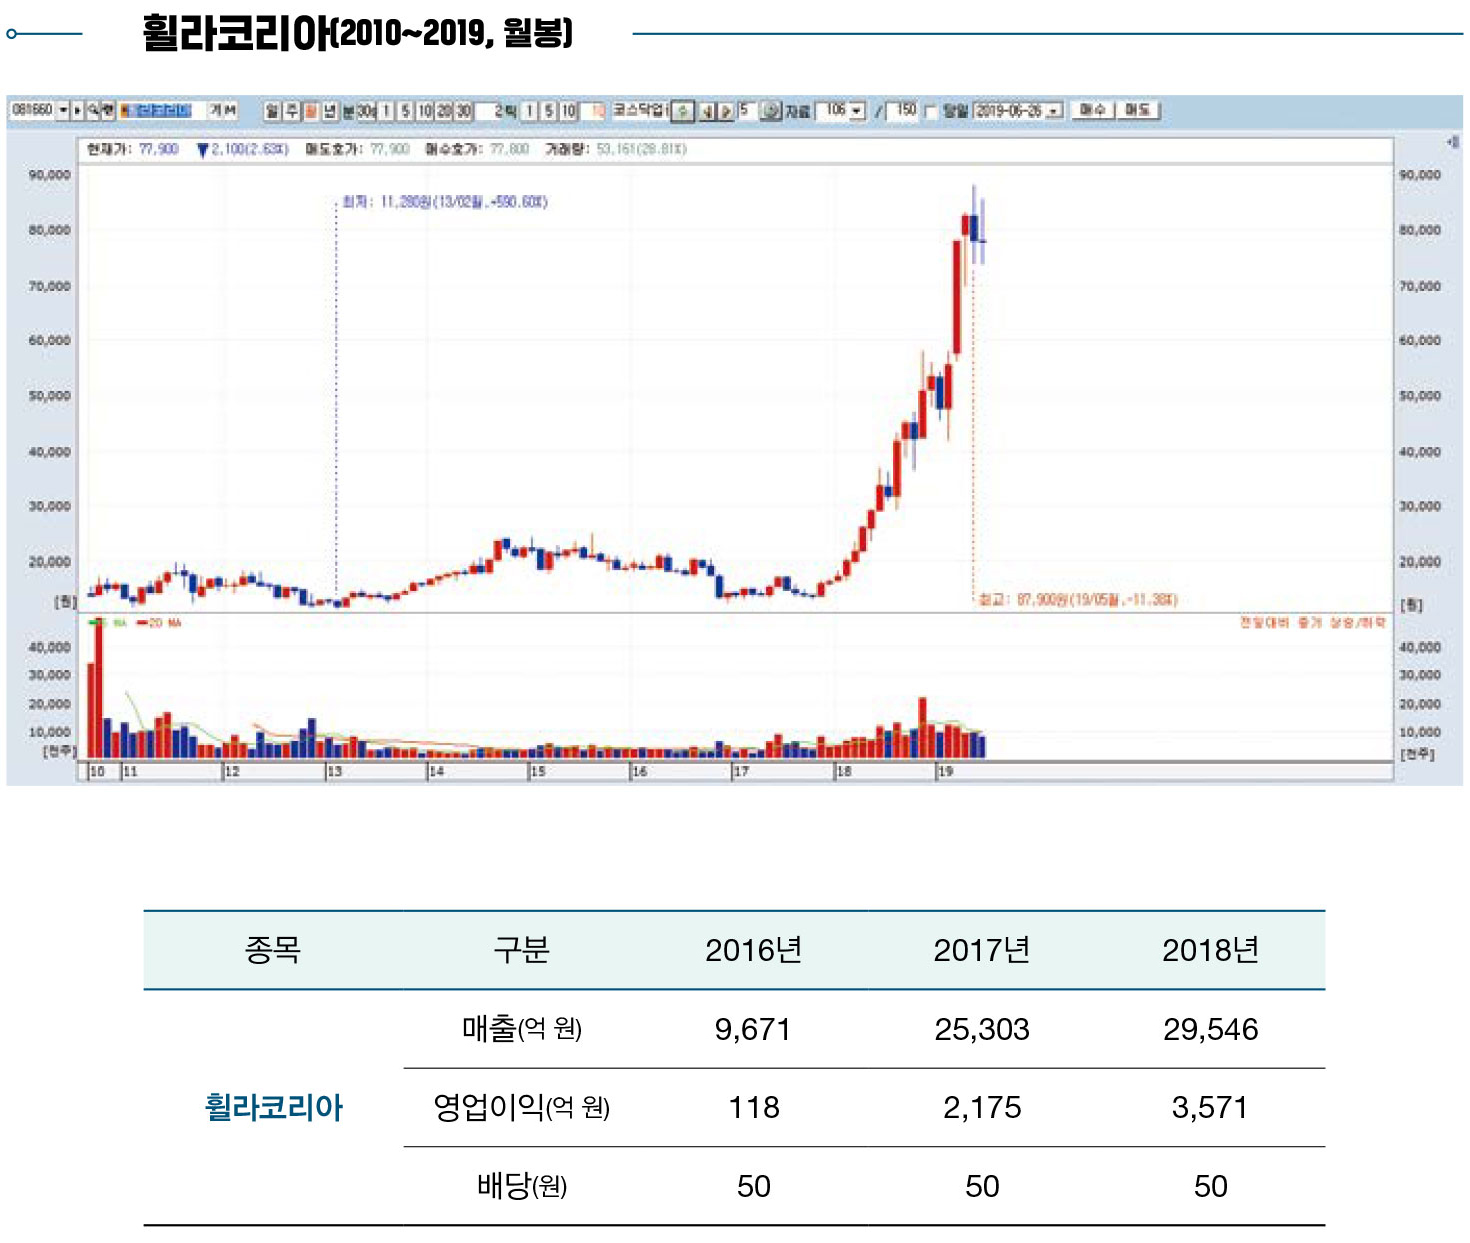Click the next (right arrow) icon
Image resolution: width=1470 pixels, height=1243 pixels.
pyautogui.click(x=725, y=111)
